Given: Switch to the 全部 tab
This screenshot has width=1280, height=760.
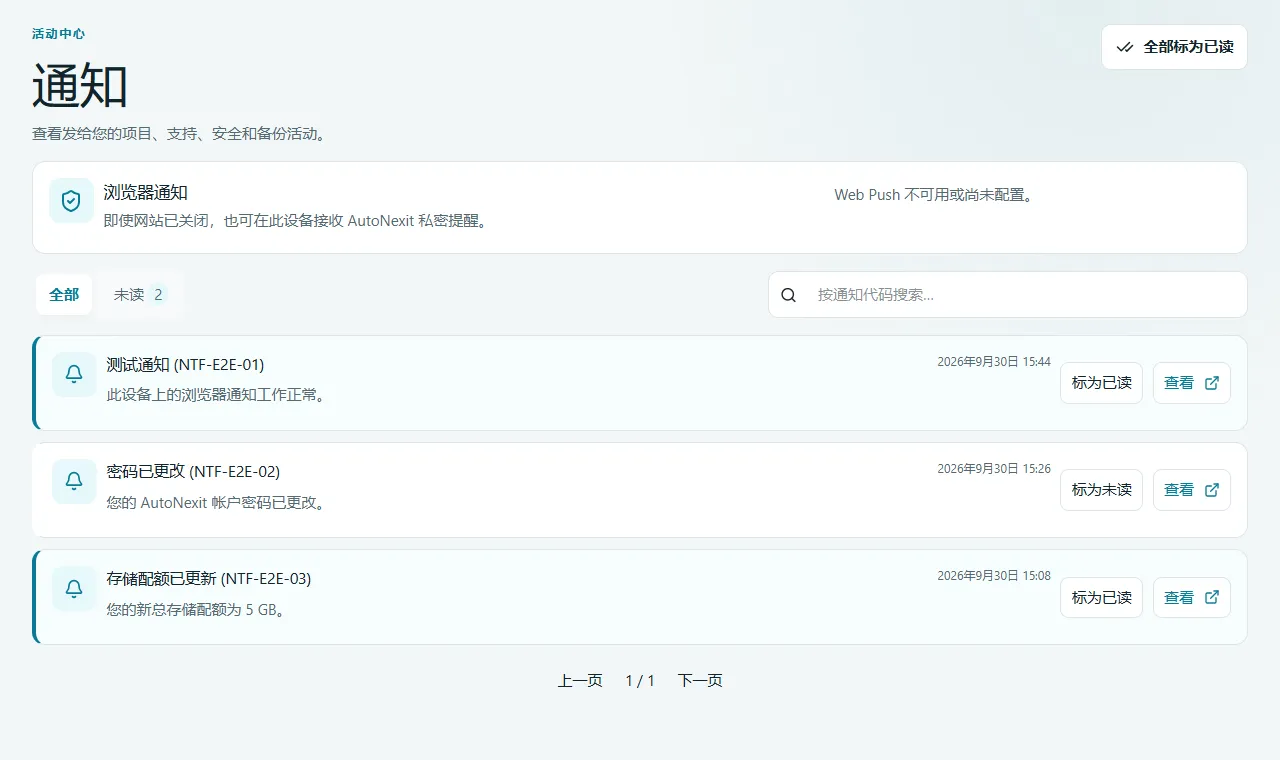Looking at the screenshot, I should pos(64,295).
